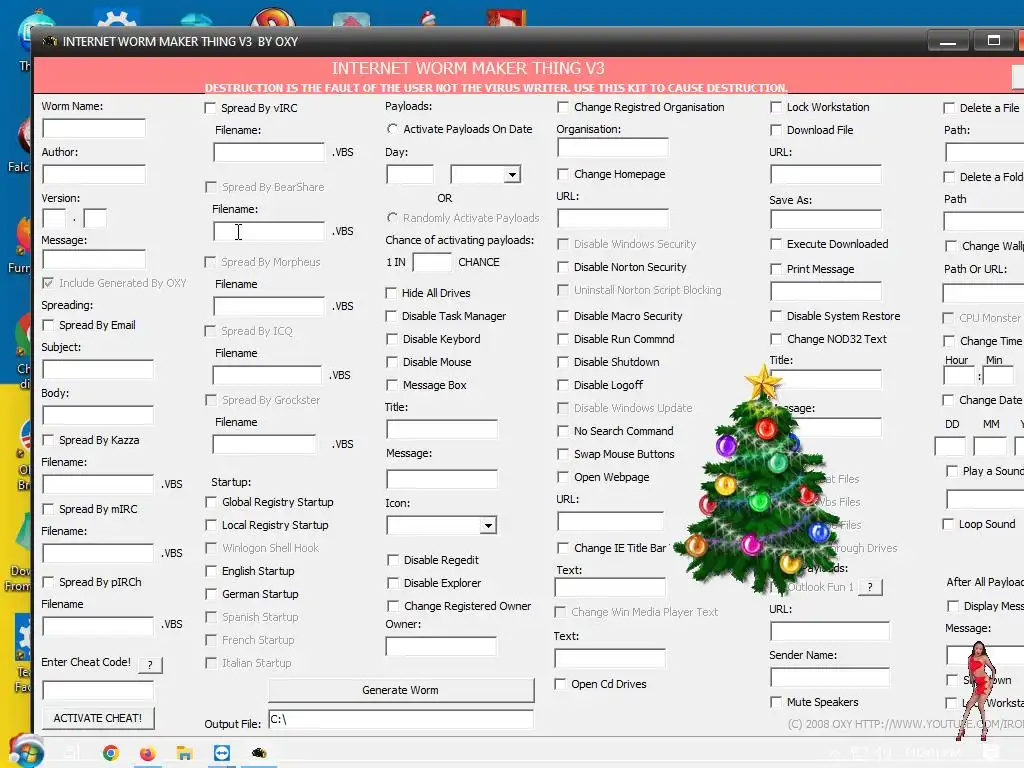
Task: Click the question mark next to Outlook Fun 1
Action: 870,586
